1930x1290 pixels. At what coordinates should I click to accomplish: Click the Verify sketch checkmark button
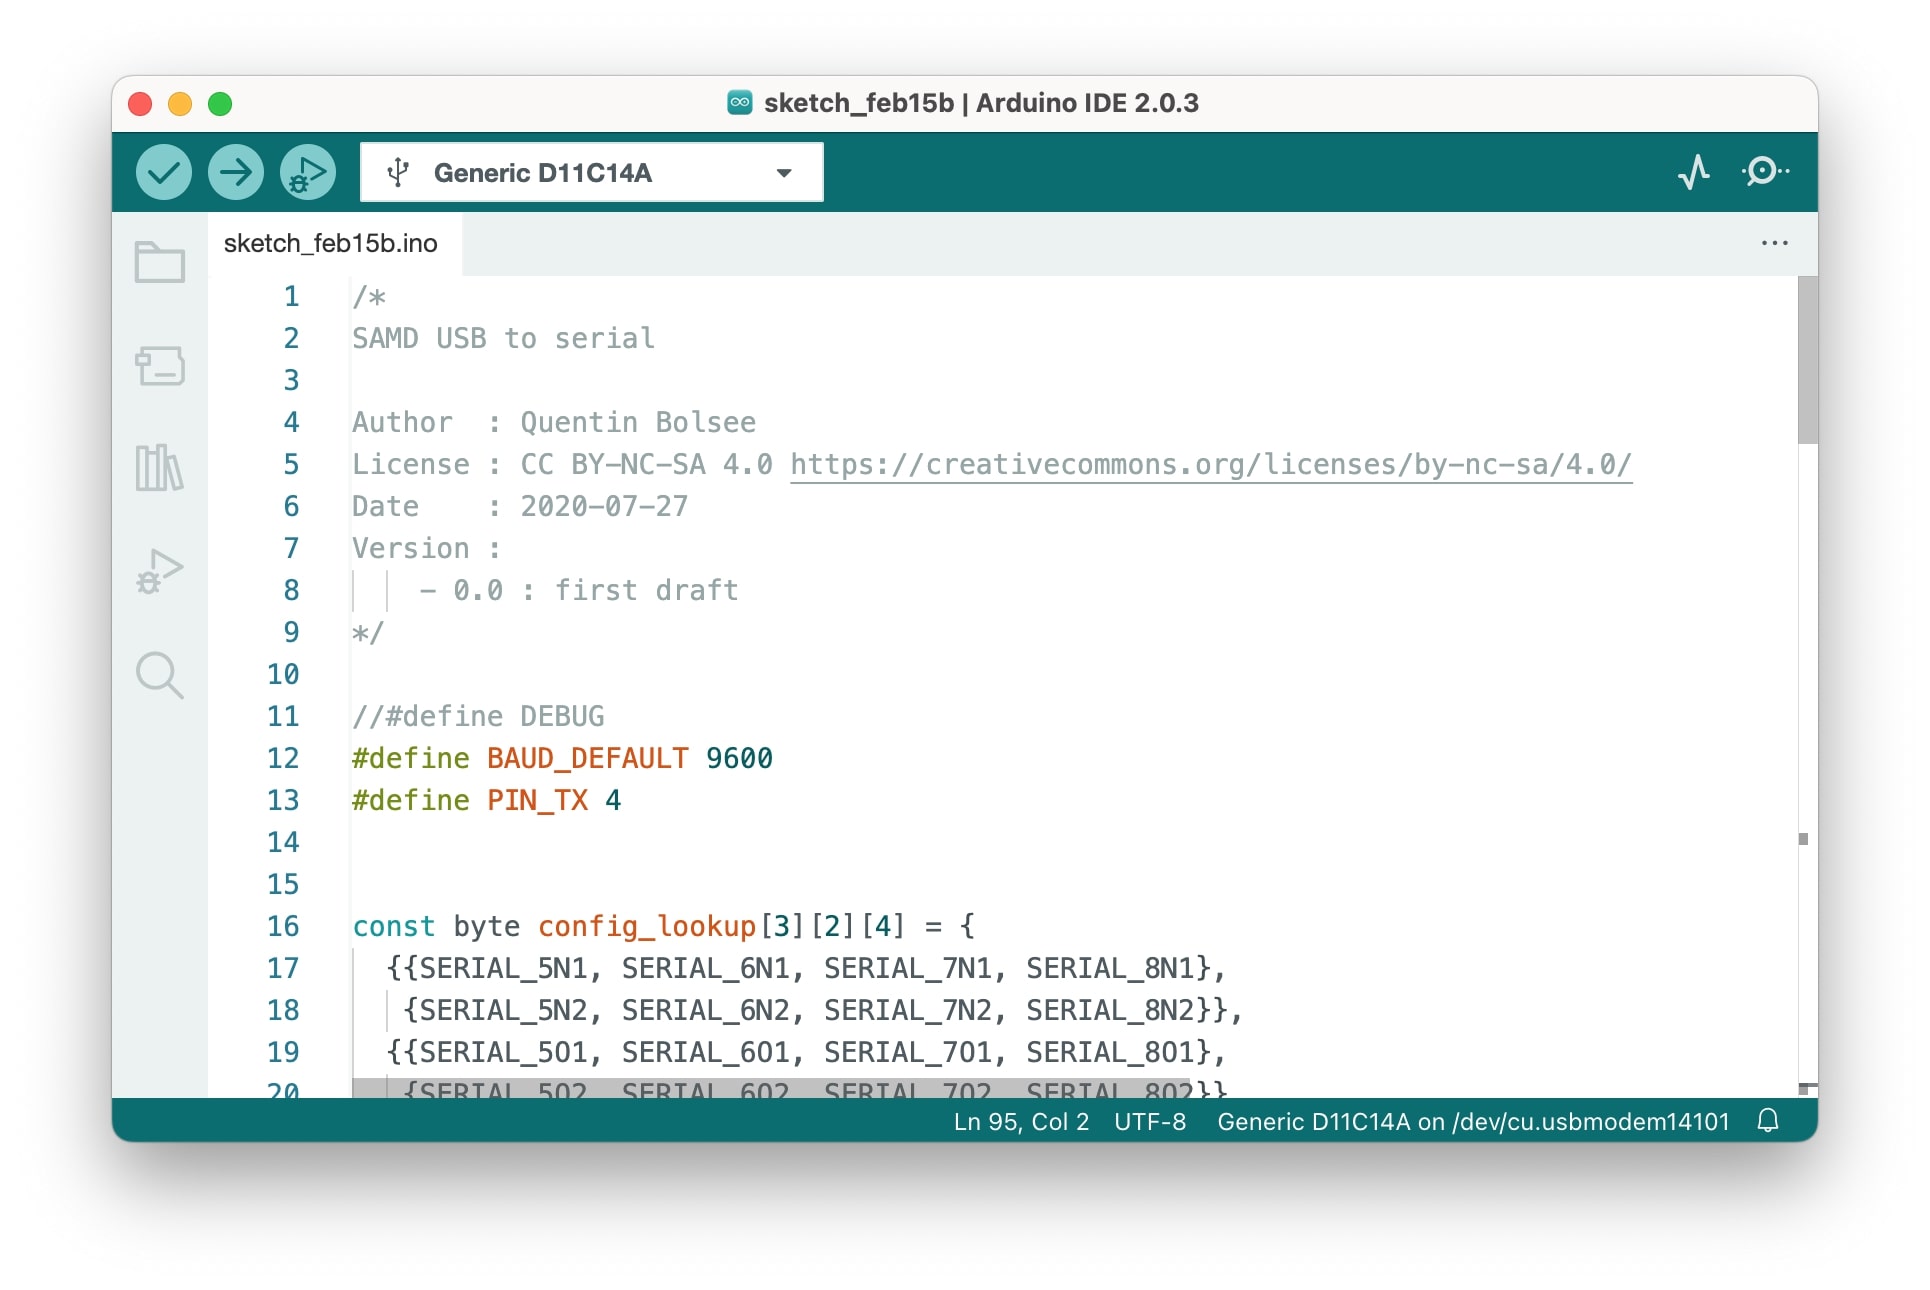[x=163, y=172]
